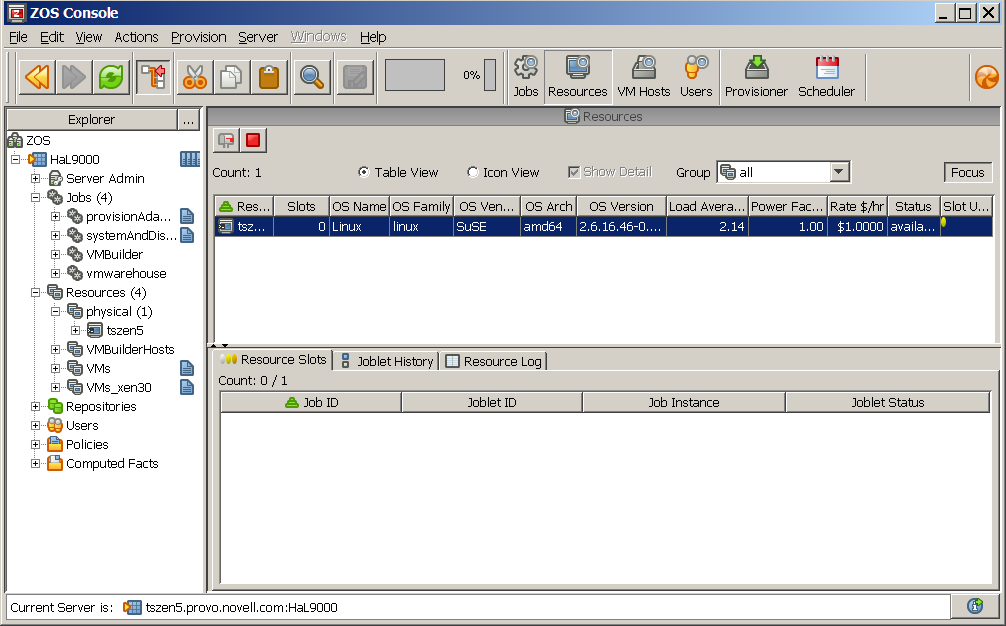
Task: Go forward with the double right arrow
Action: pyautogui.click(x=74, y=78)
